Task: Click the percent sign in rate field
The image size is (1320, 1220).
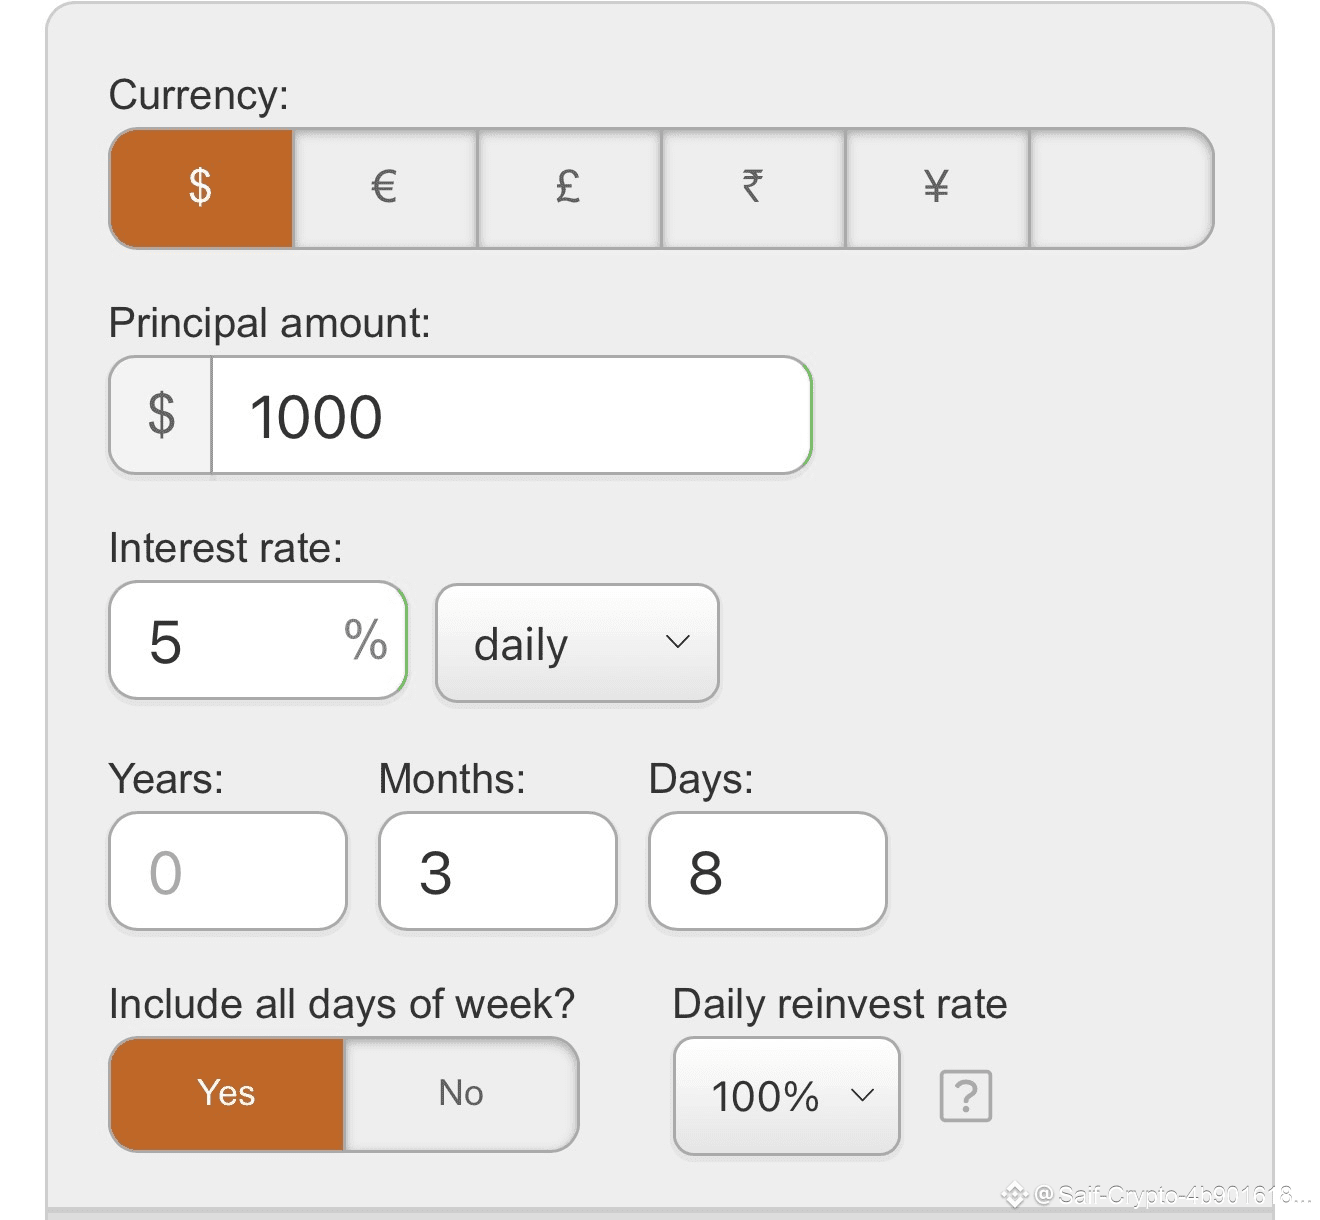Action: [366, 640]
